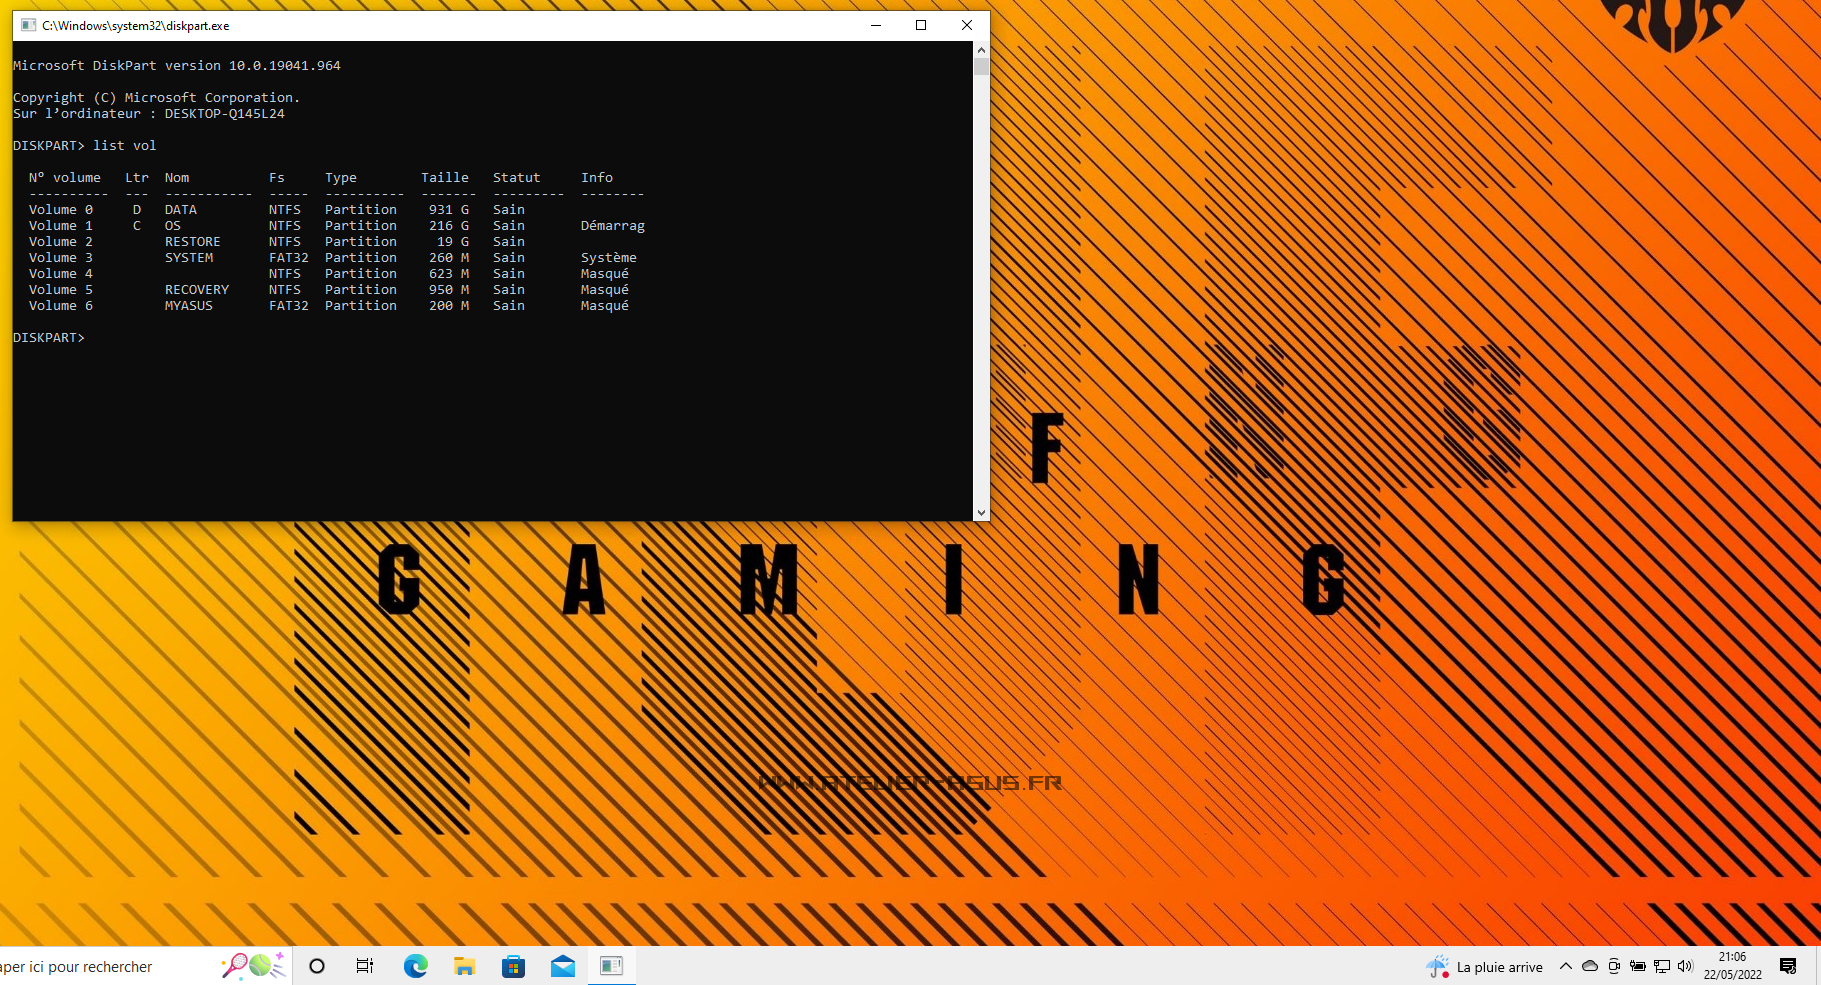Screen dimensions: 1821x985
Task: Open the Action Center notifications
Action: point(1788,966)
